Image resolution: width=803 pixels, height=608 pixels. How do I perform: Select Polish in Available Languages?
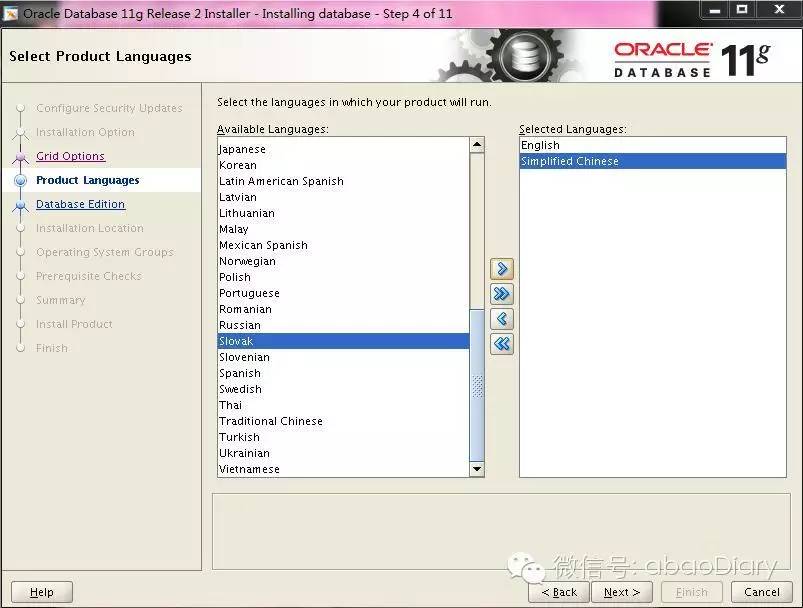click(343, 277)
